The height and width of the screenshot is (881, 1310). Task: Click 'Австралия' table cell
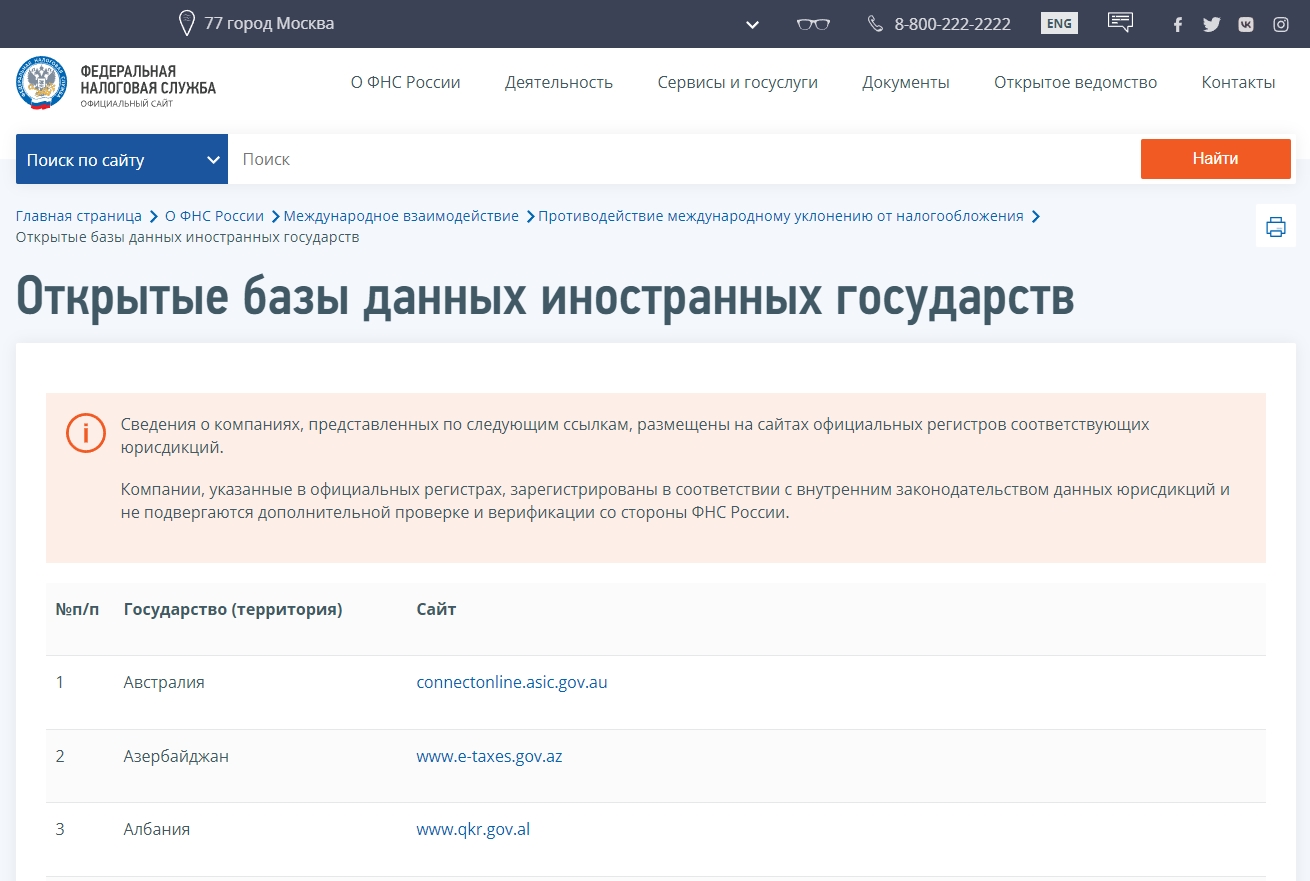(x=164, y=682)
